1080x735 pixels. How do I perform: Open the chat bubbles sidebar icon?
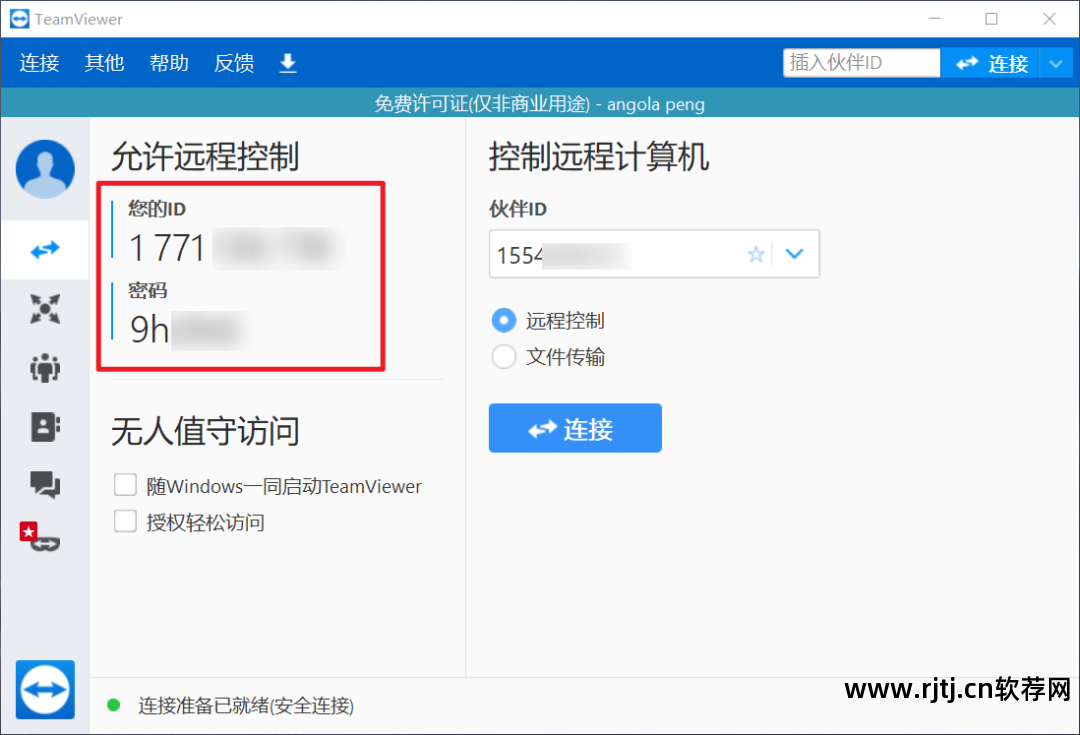tap(45, 485)
